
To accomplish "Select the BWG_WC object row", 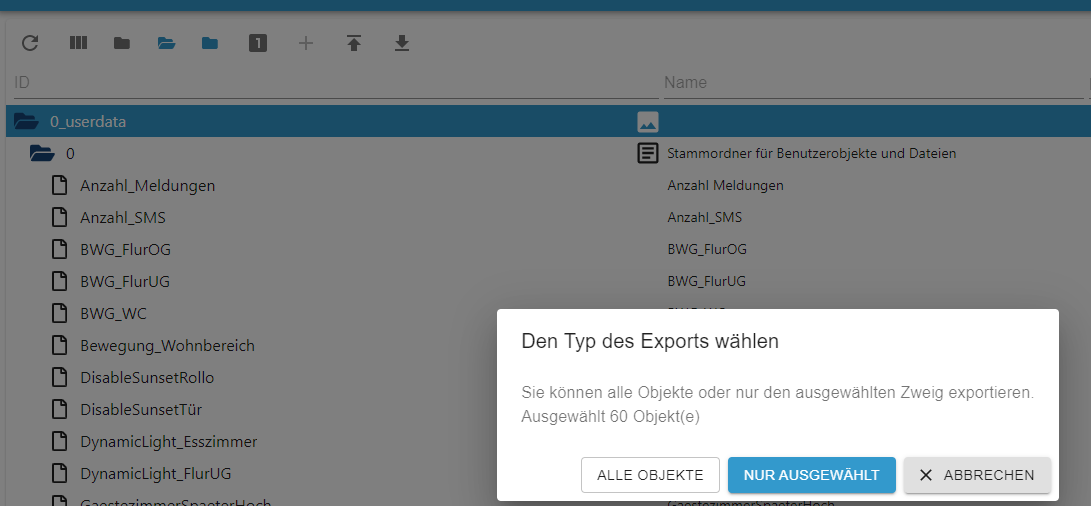I will [x=250, y=313].
